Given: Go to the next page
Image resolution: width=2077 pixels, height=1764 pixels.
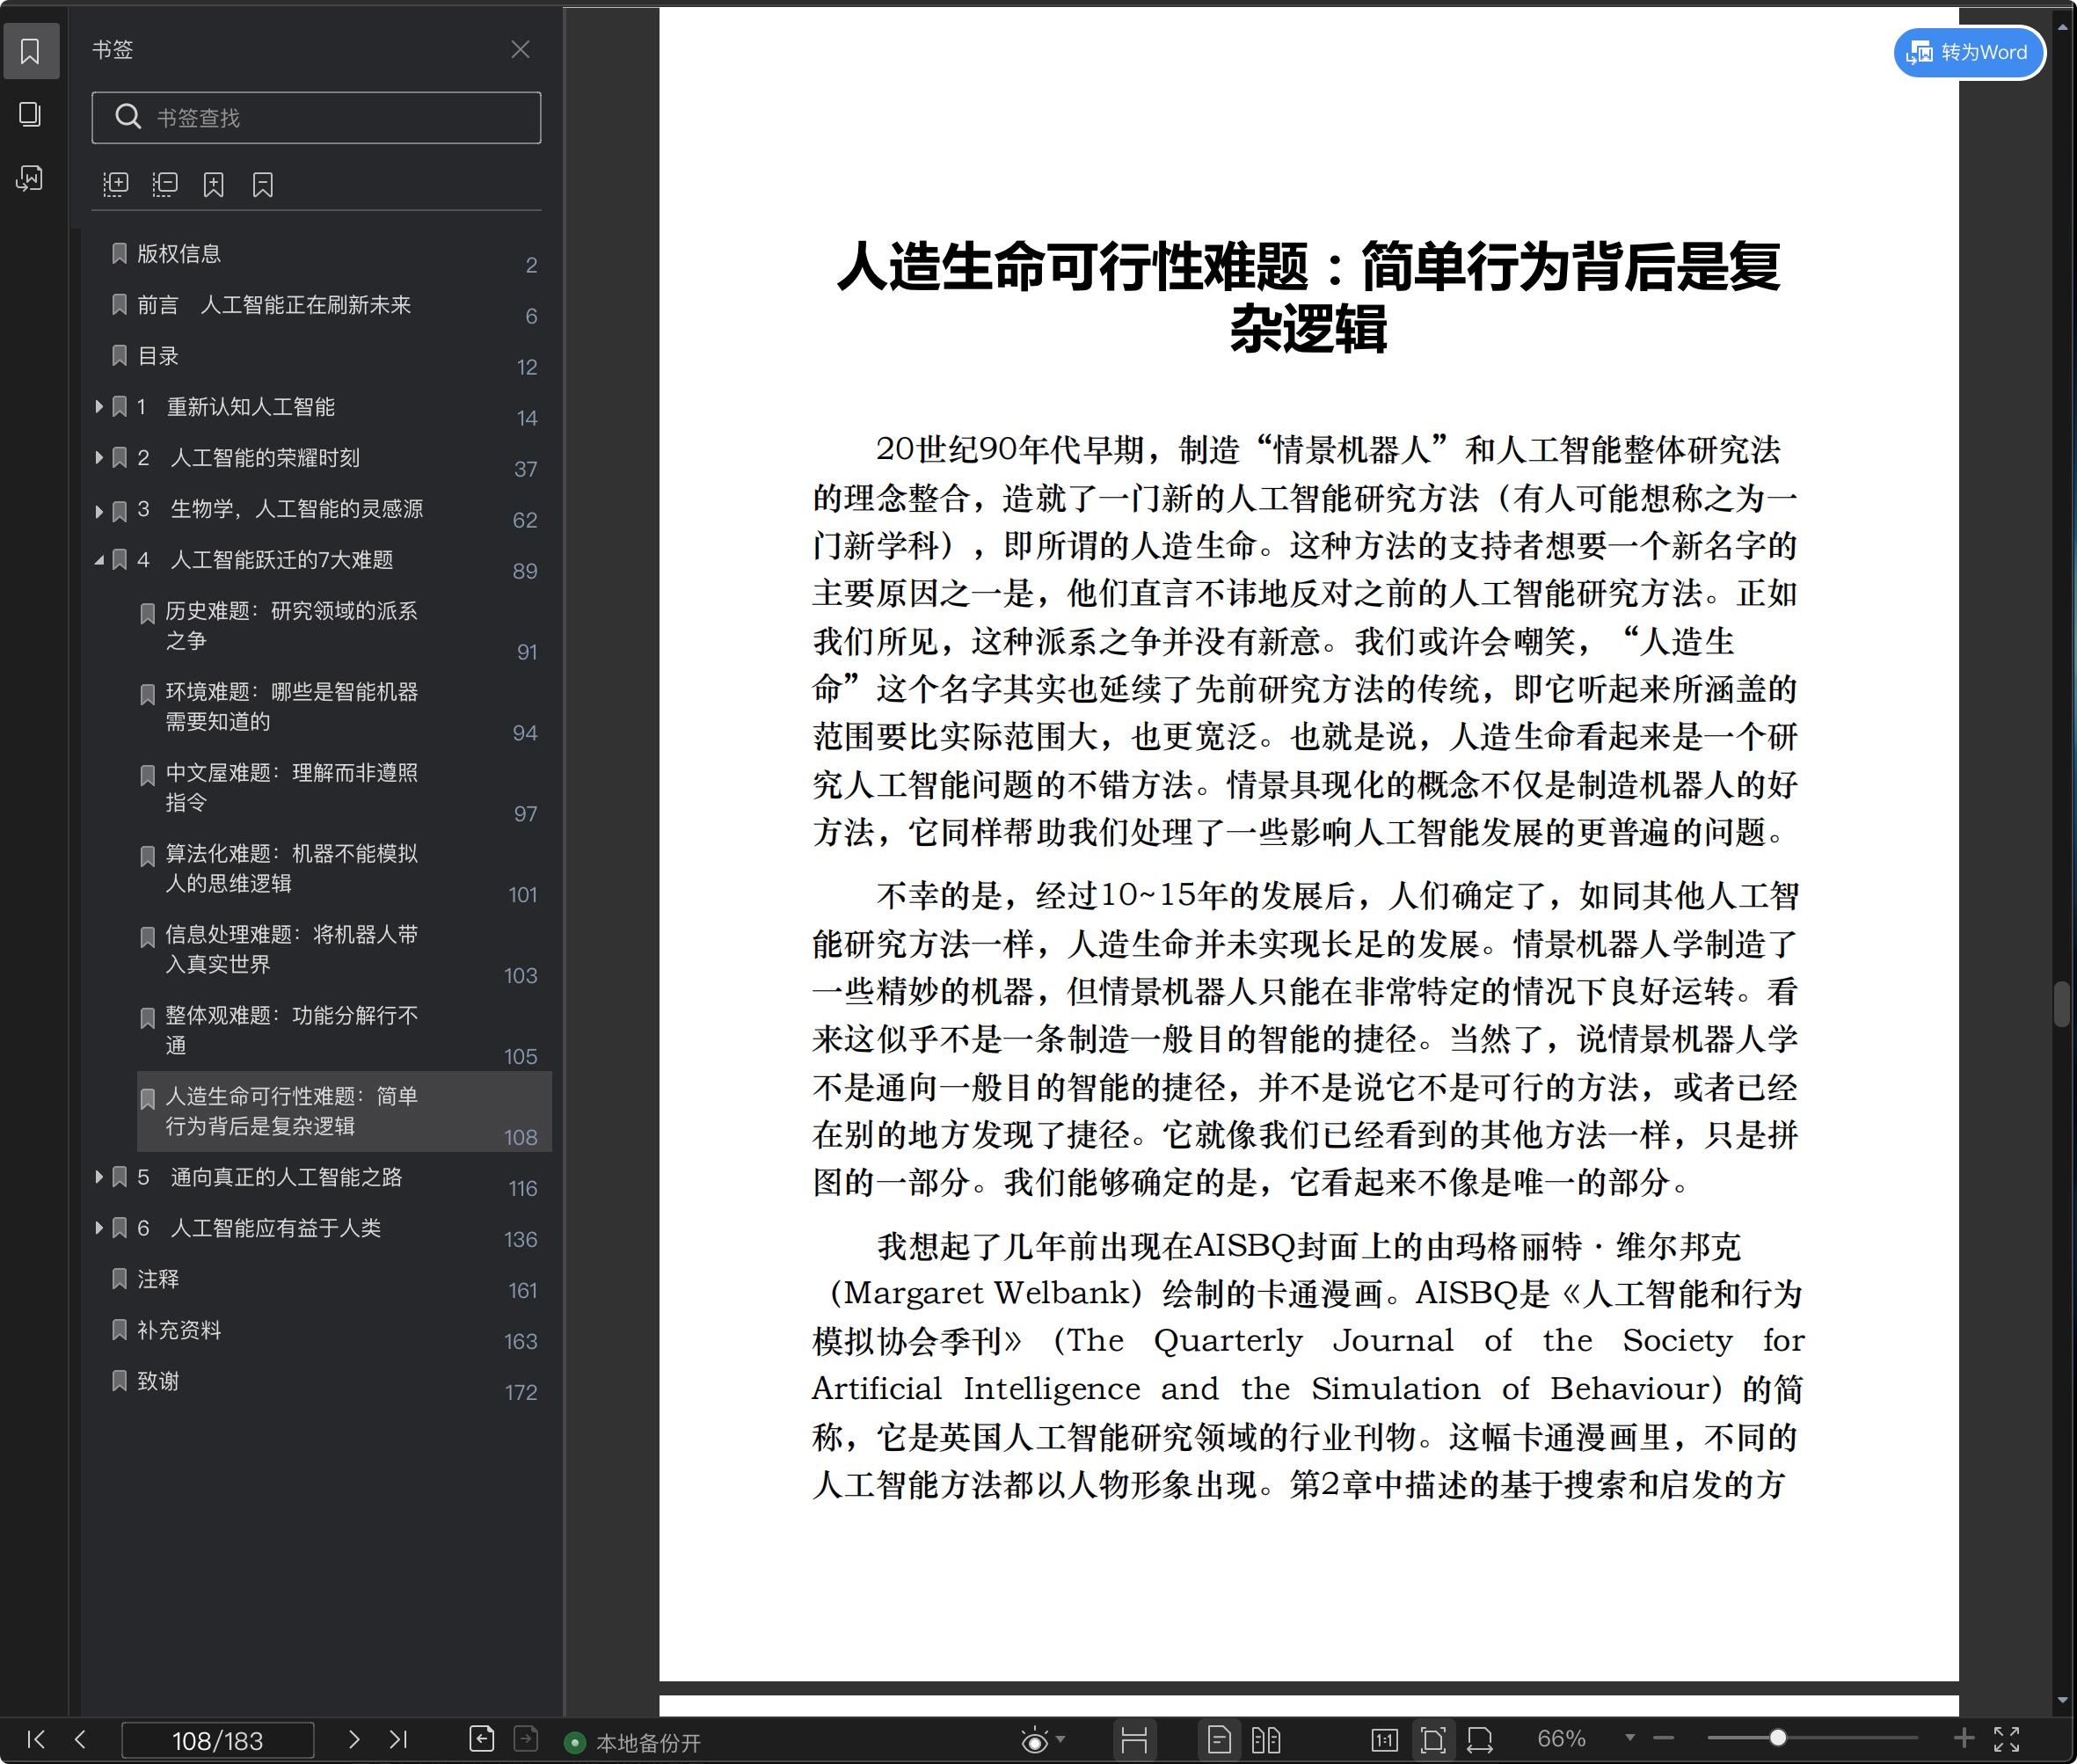Looking at the screenshot, I should coord(353,1739).
